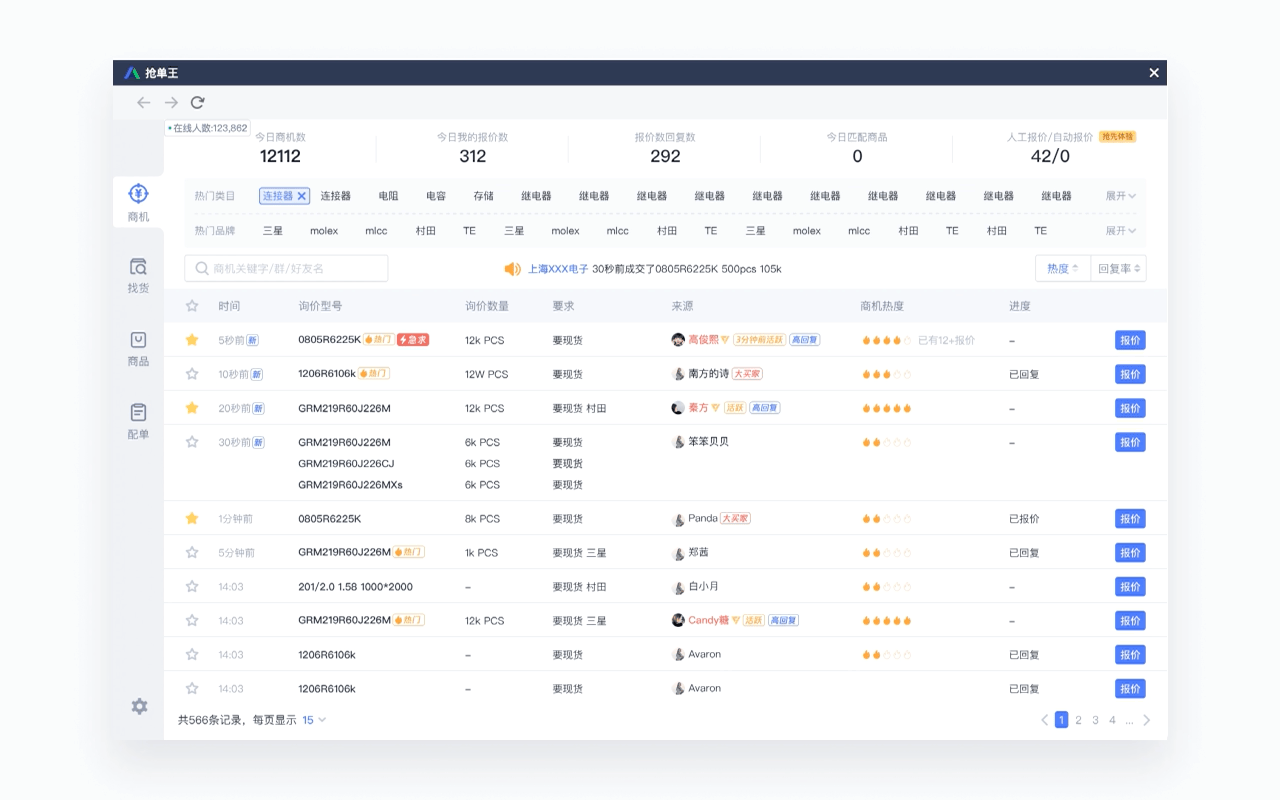
Task: Open the 找货 sidebar section
Action: (138, 275)
